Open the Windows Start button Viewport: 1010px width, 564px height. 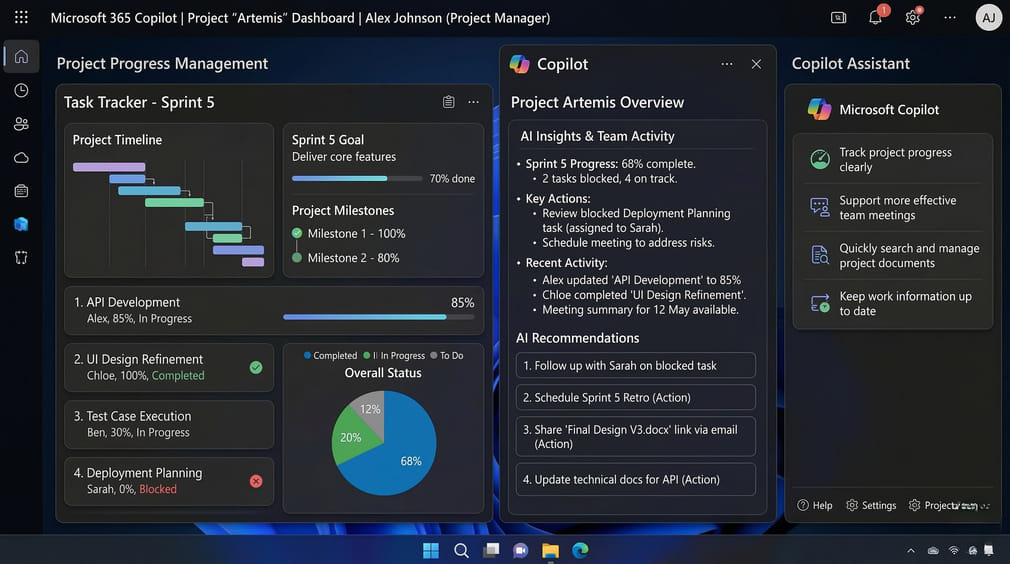pos(431,550)
